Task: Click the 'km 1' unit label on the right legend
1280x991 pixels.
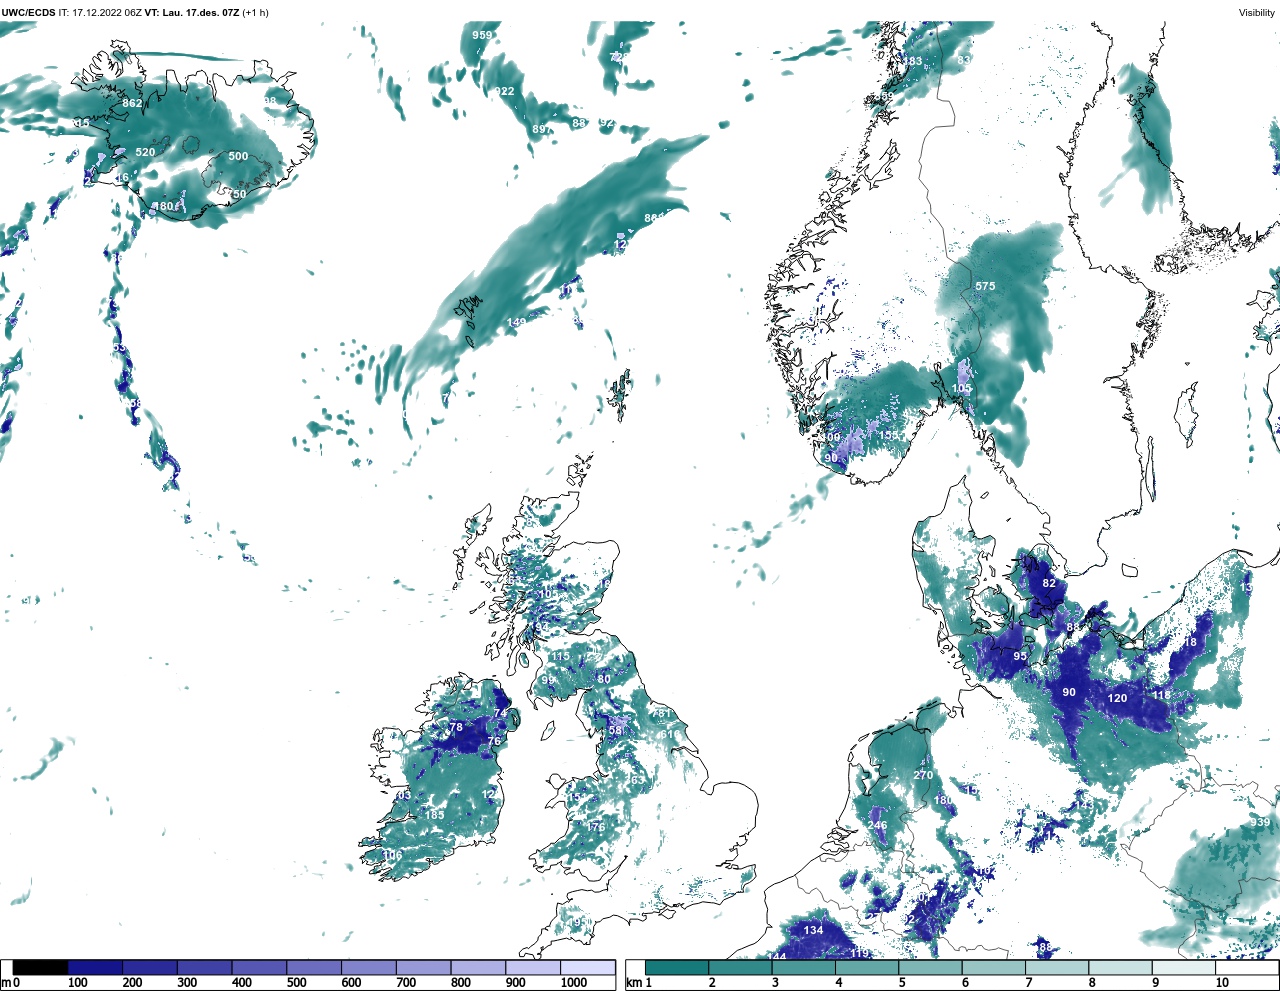Action: pos(639,983)
